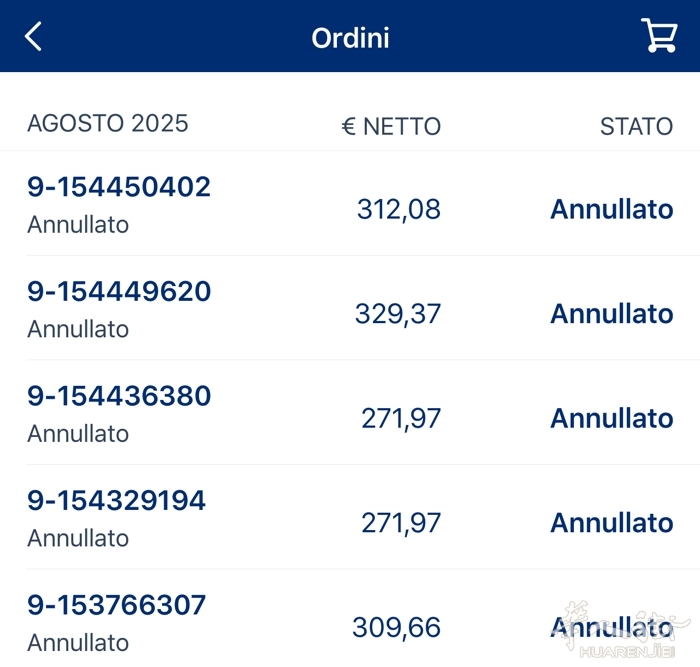
Task: Click the STATO column header
Action: (x=637, y=126)
